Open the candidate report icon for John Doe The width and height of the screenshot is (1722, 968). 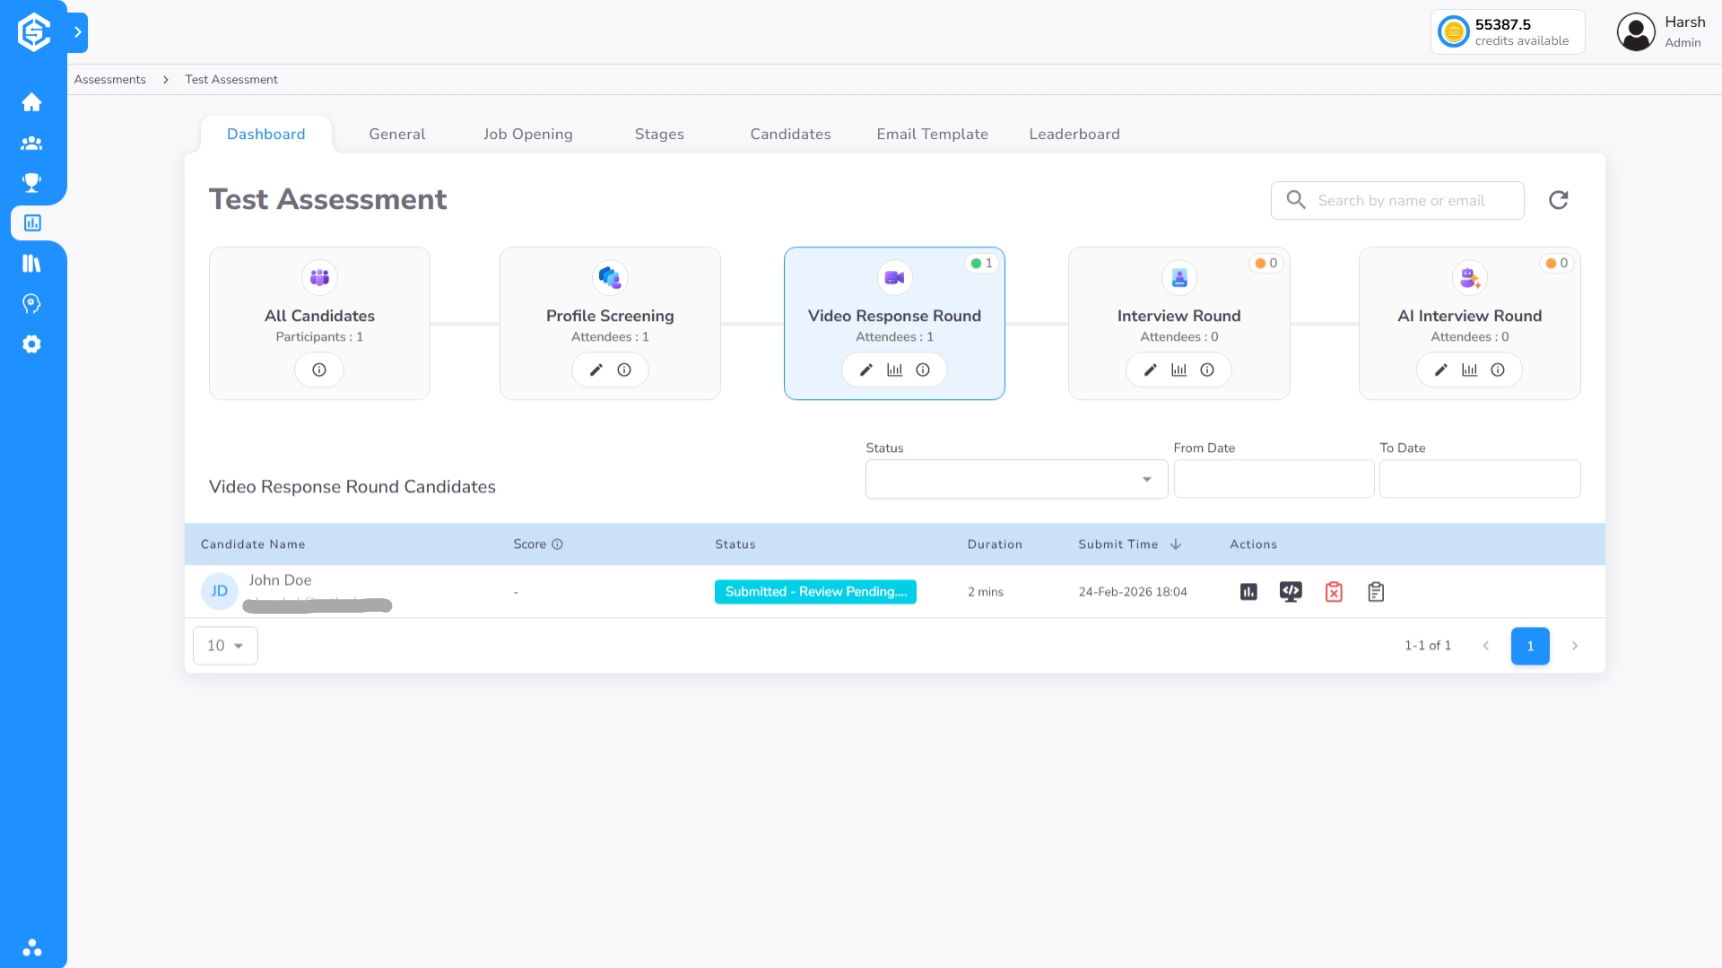(x=1248, y=591)
